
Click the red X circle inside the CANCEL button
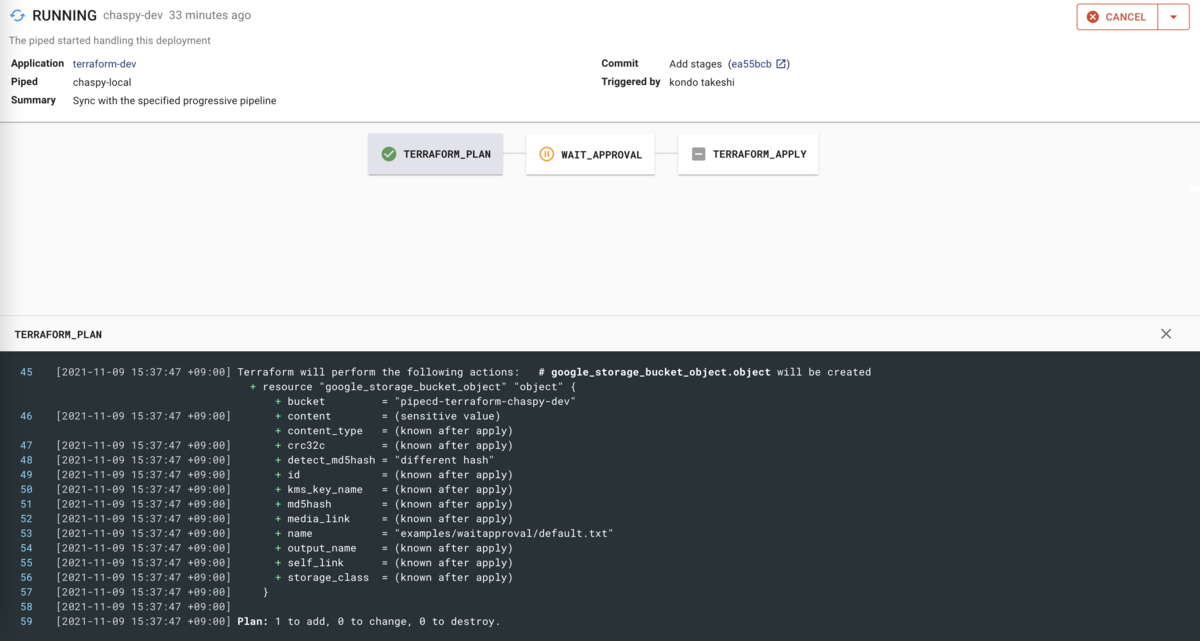tap(1094, 17)
